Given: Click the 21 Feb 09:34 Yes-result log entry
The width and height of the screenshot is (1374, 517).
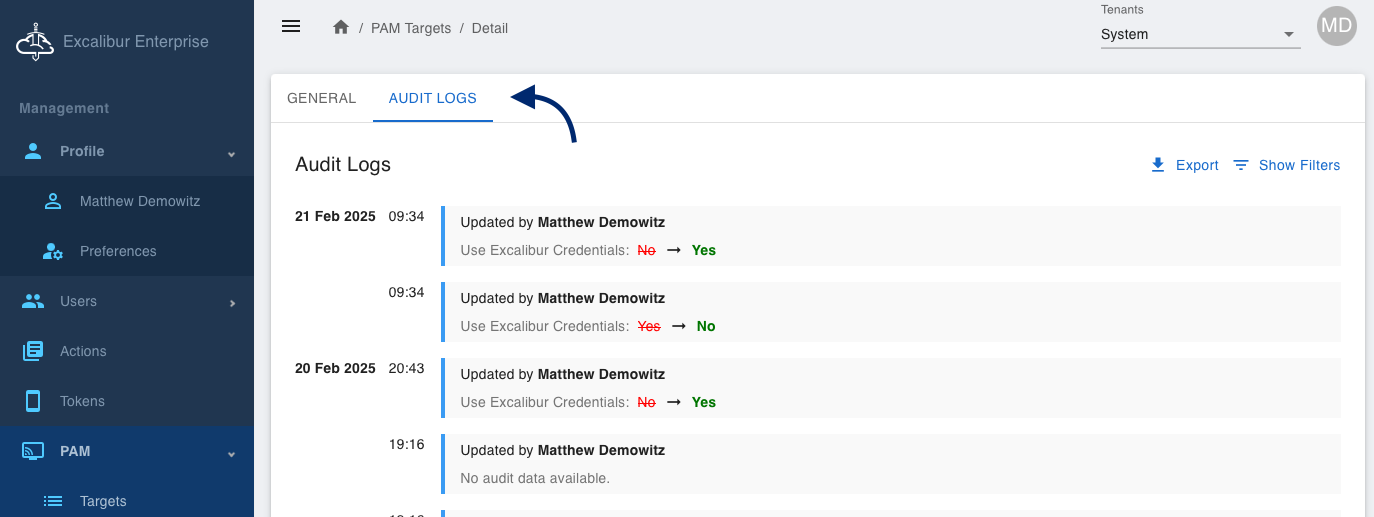Looking at the screenshot, I should click(x=890, y=236).
